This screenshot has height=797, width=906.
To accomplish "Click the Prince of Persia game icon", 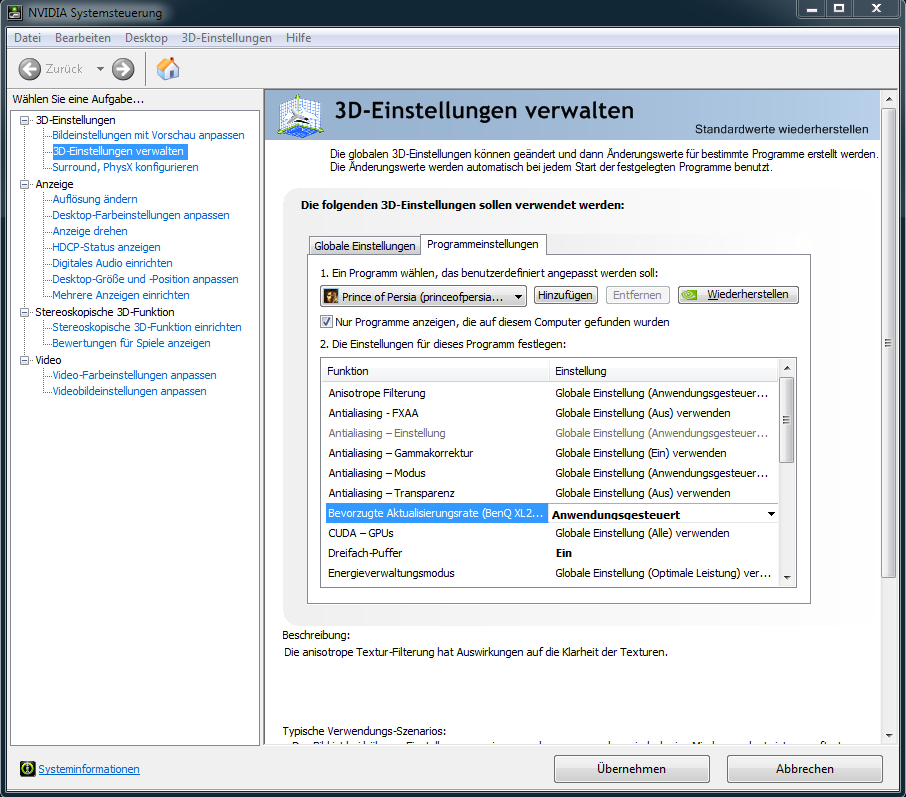I will click(x=331, y=296).
